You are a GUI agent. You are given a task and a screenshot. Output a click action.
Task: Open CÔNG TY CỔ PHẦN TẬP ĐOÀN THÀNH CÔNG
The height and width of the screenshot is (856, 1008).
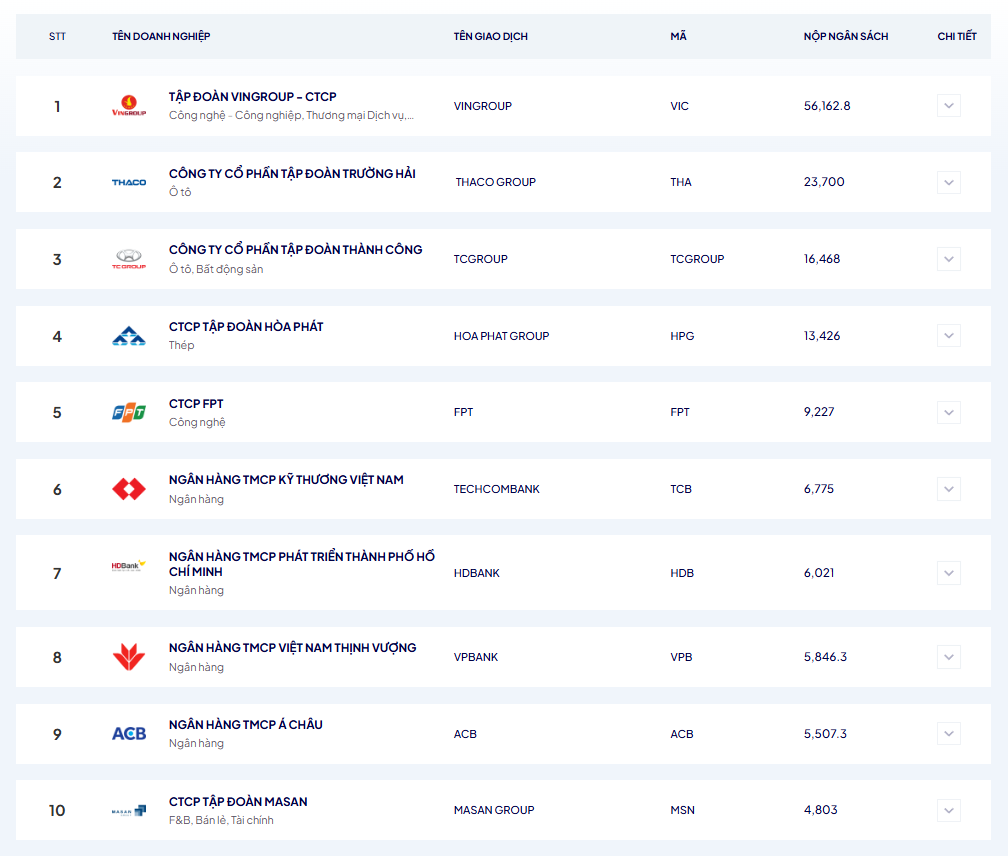(x=296, y=250)
